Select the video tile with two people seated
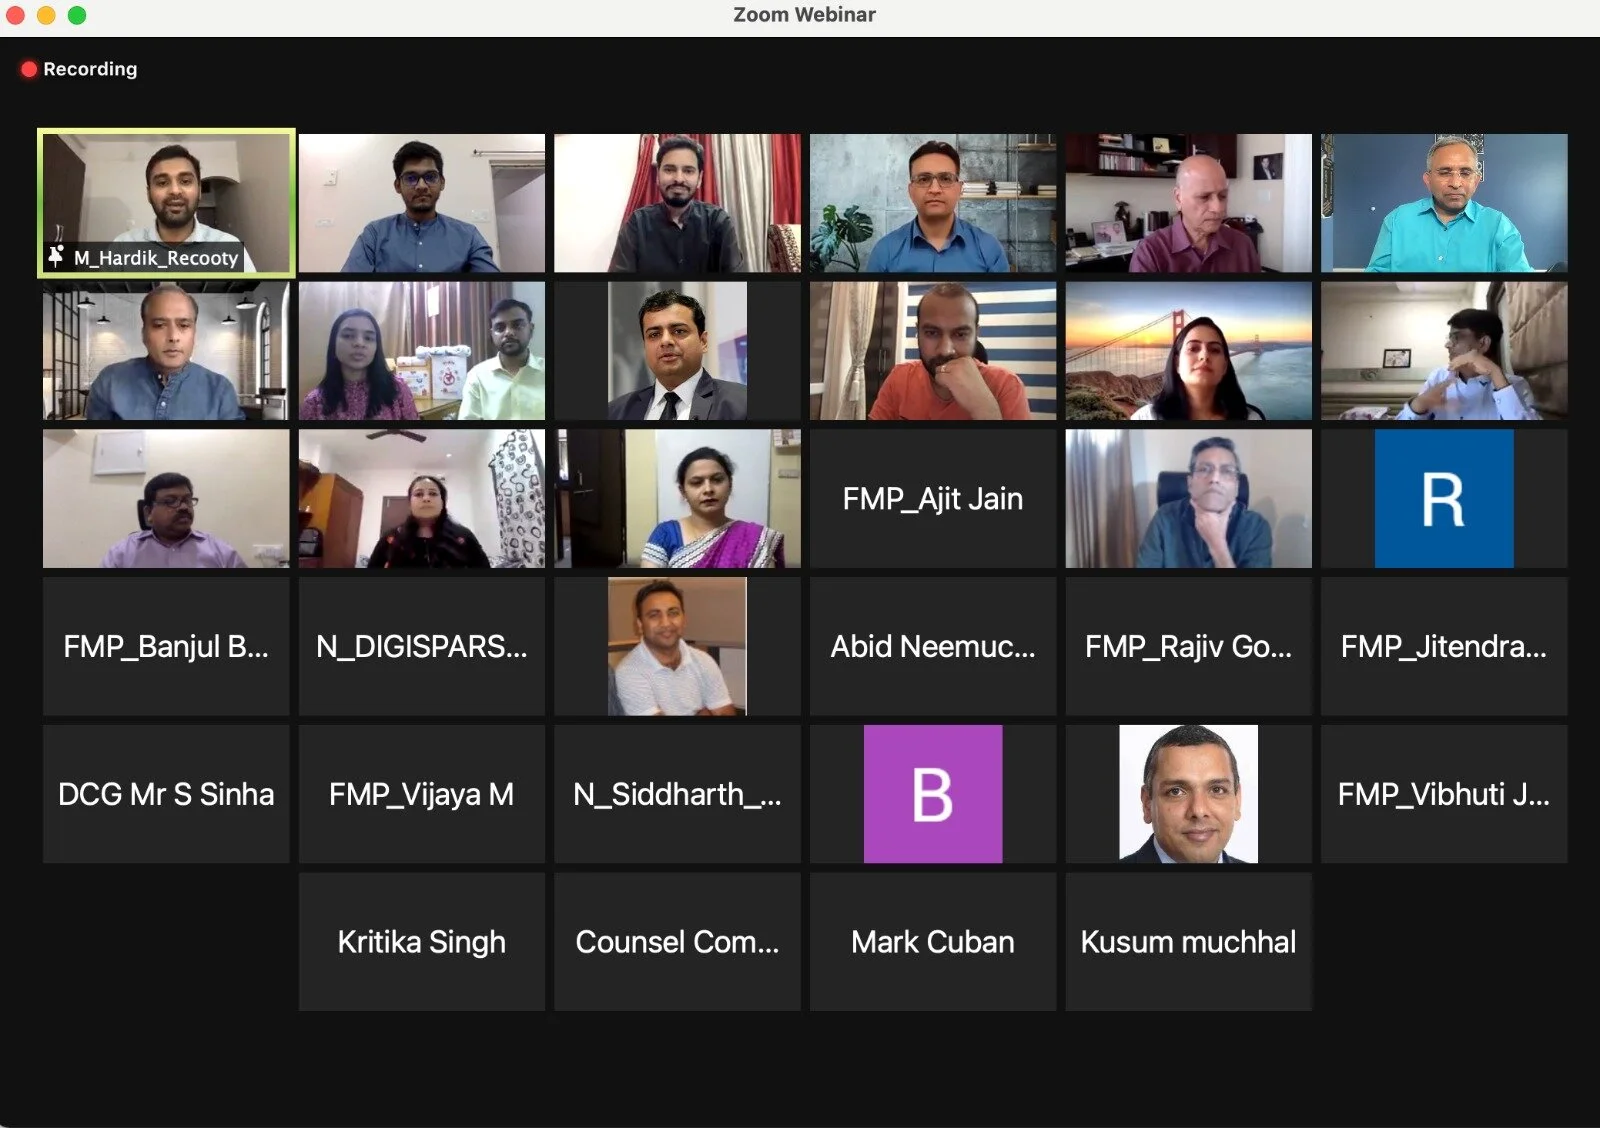This screenshot has height=1128, width=1600. tap(421, 351)
